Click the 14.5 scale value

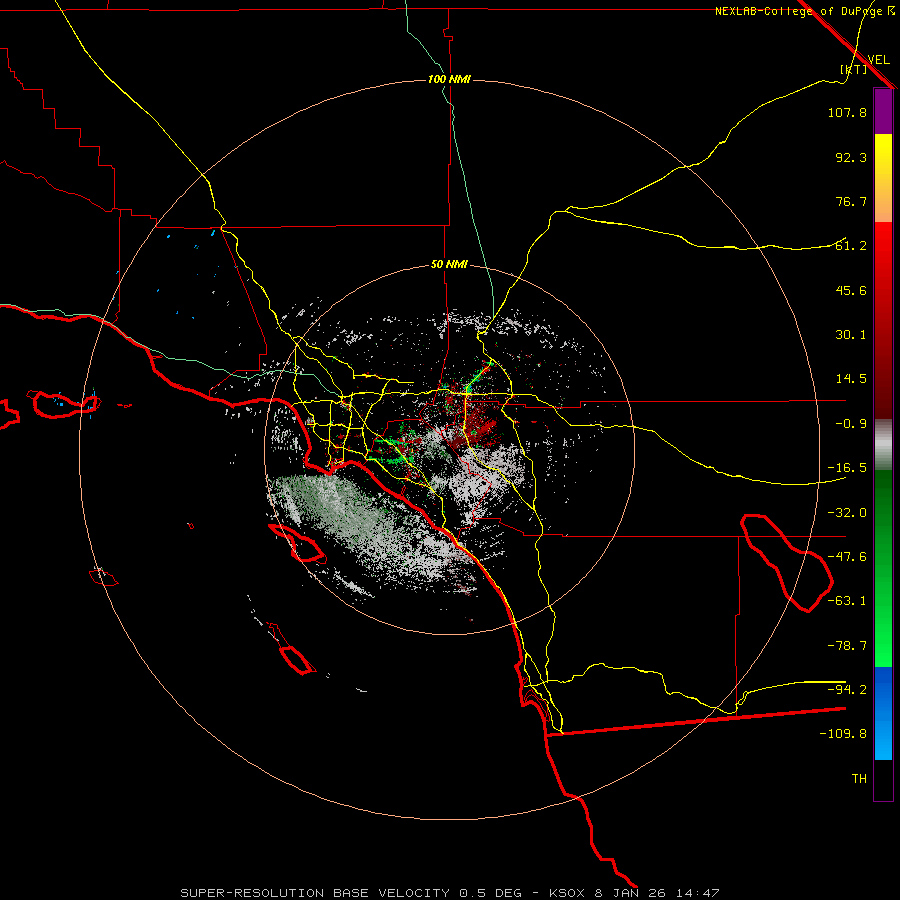[x=851, y=379]
